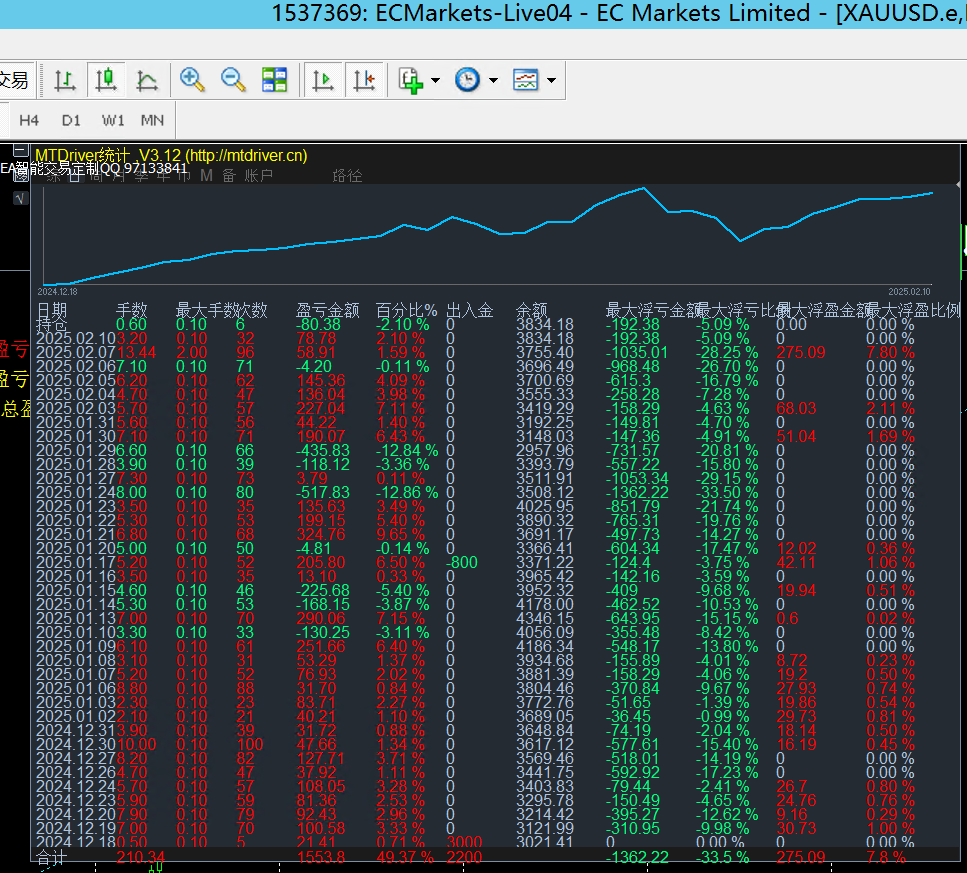The height and width of the screenshot is (873, 967).
Task: Click the indicators list add icon
Action: tap(410, 80)
